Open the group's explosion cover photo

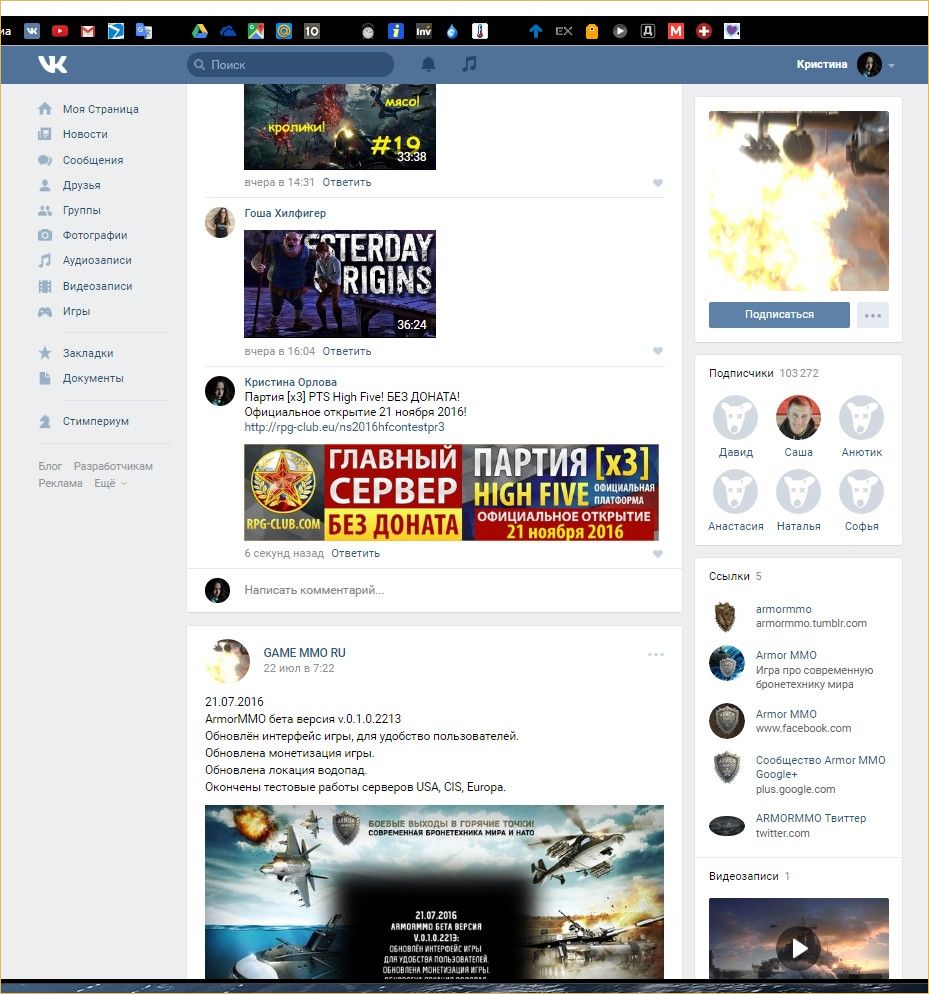(x=799, y=201)
